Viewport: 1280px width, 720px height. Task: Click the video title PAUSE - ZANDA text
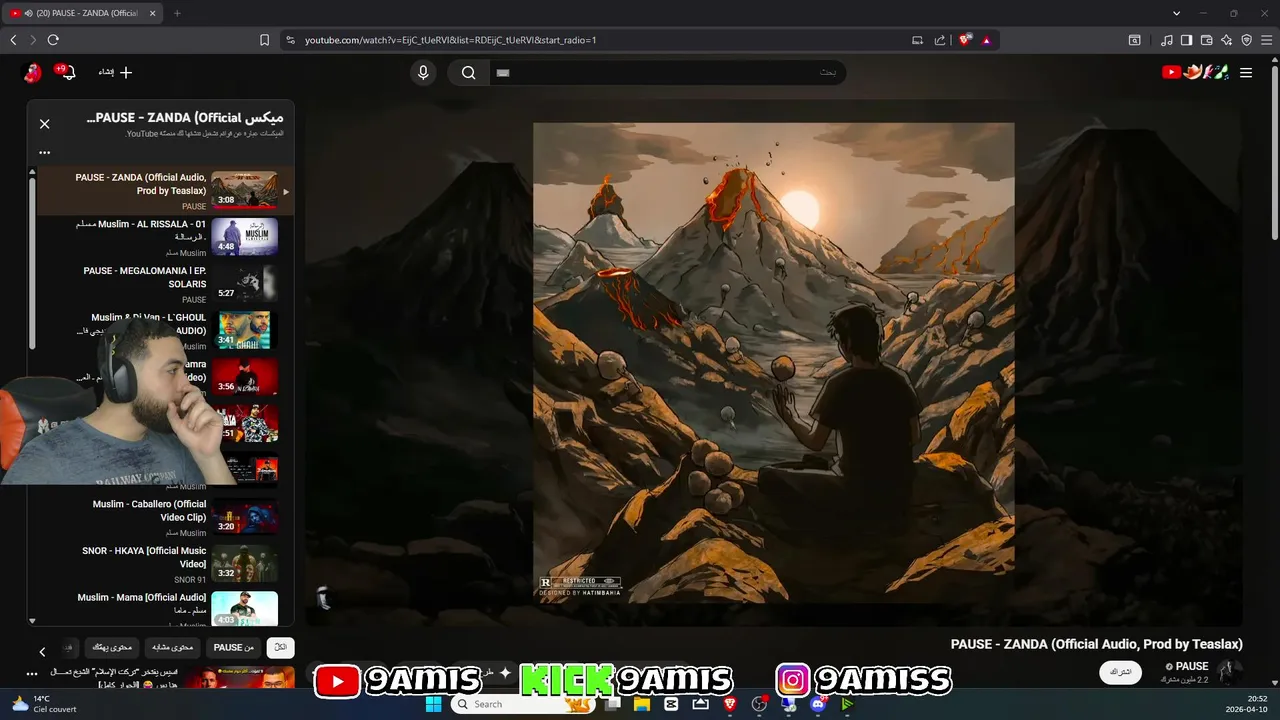tap(1097, 644)
